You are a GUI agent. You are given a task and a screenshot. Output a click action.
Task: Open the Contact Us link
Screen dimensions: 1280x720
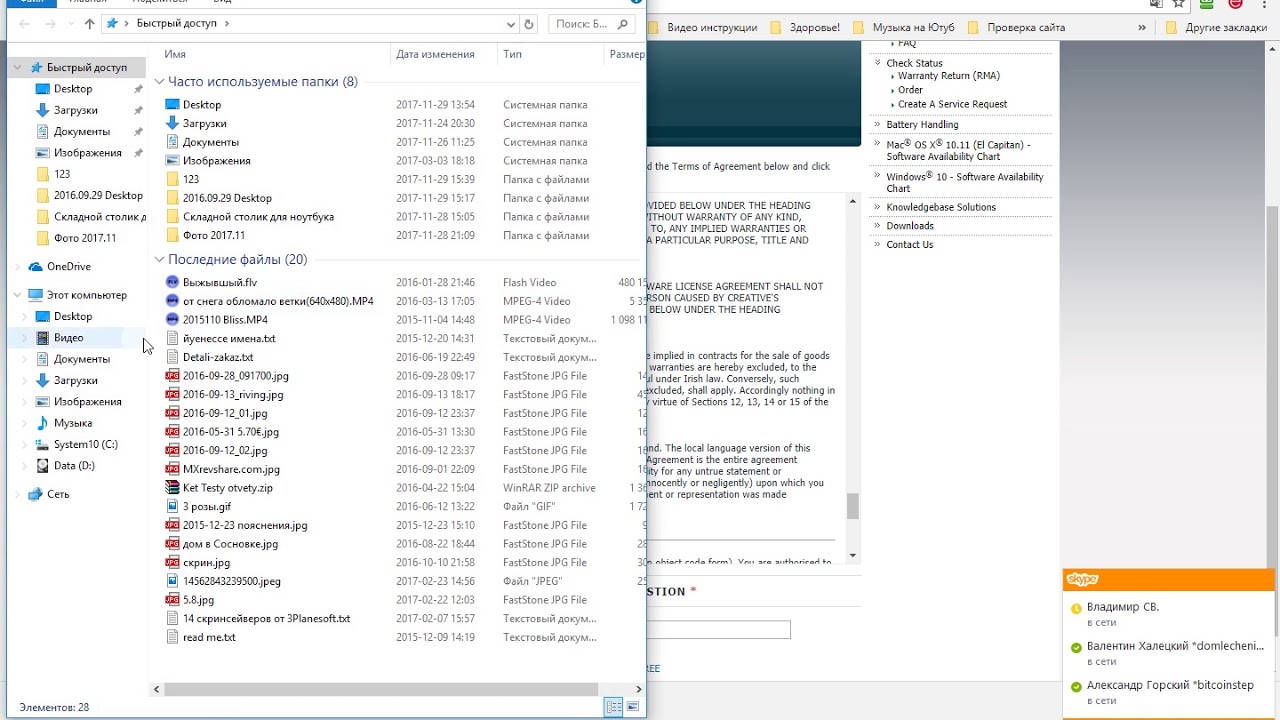tap(909, 244)
